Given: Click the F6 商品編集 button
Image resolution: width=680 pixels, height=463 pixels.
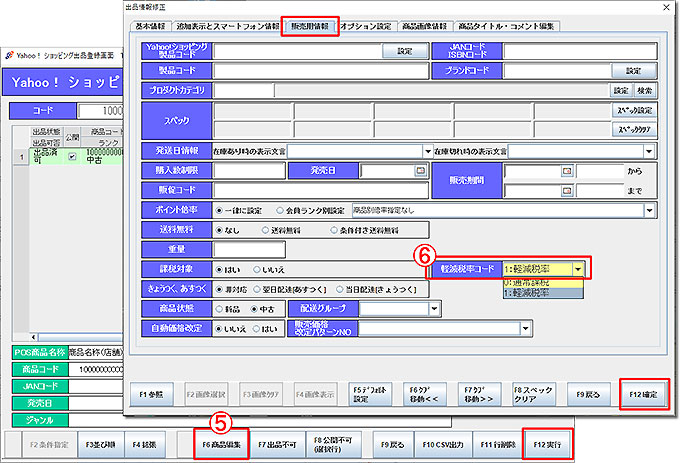Looking at the screenshot, I should pos(220,441).
